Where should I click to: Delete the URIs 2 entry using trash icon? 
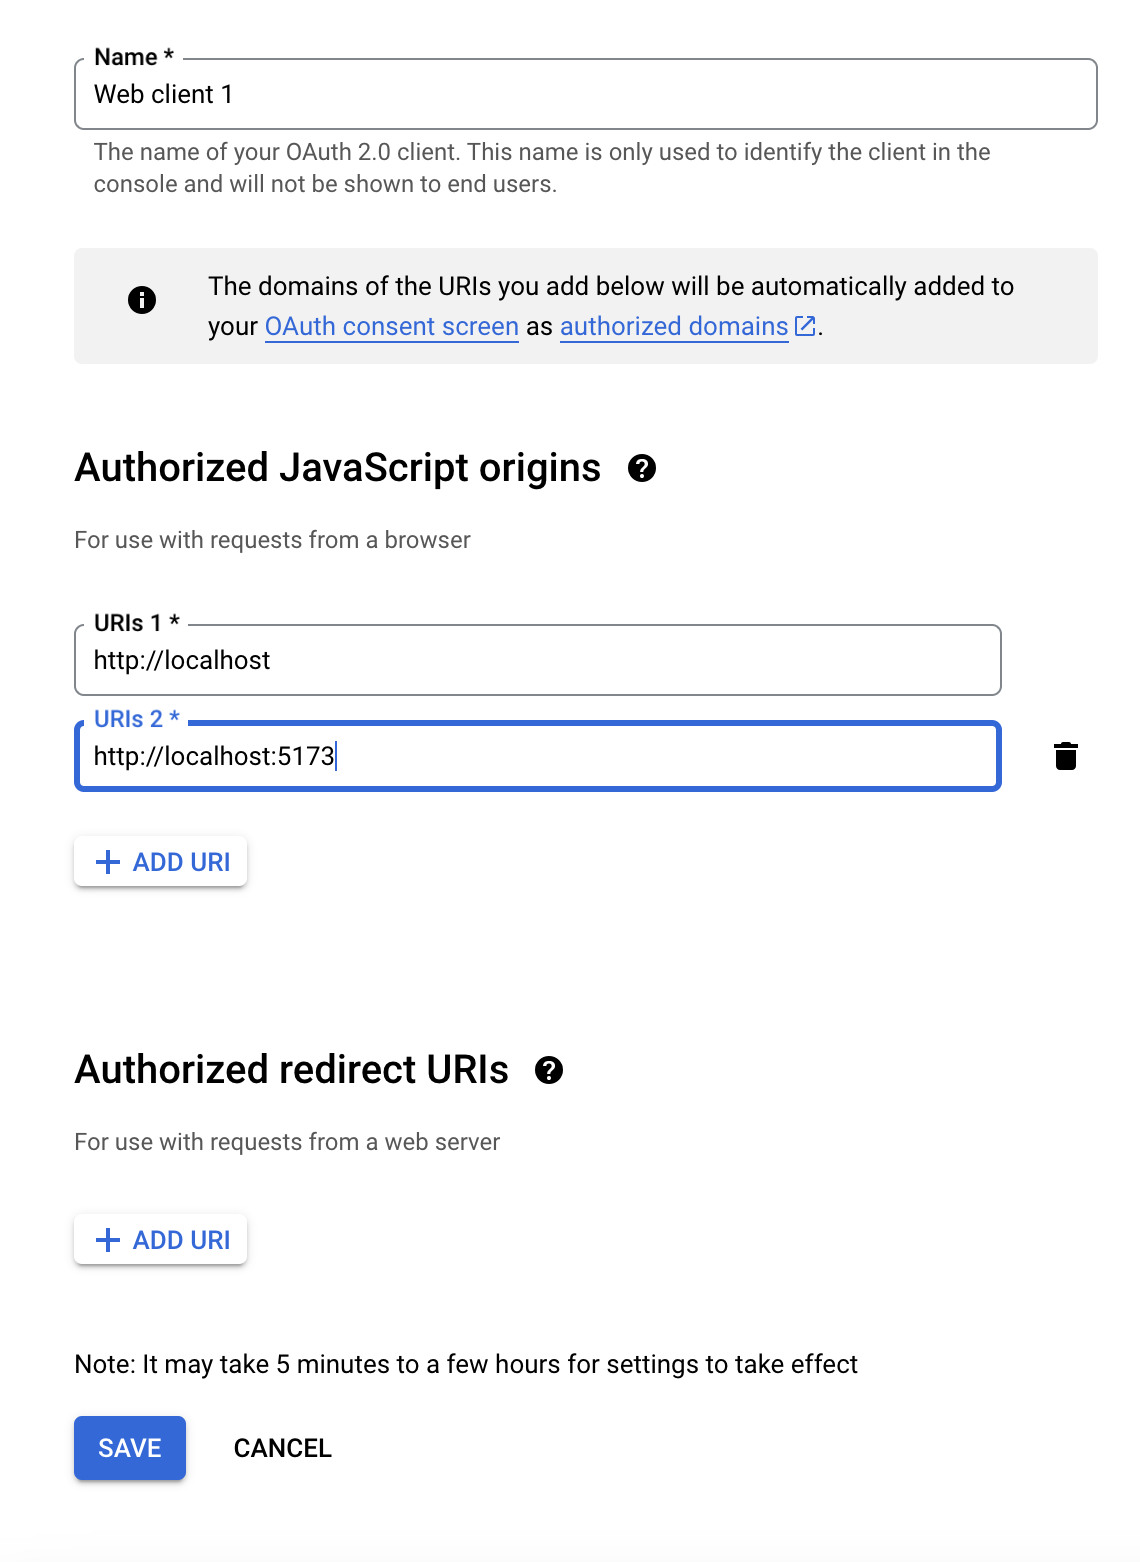(1065, 756)
